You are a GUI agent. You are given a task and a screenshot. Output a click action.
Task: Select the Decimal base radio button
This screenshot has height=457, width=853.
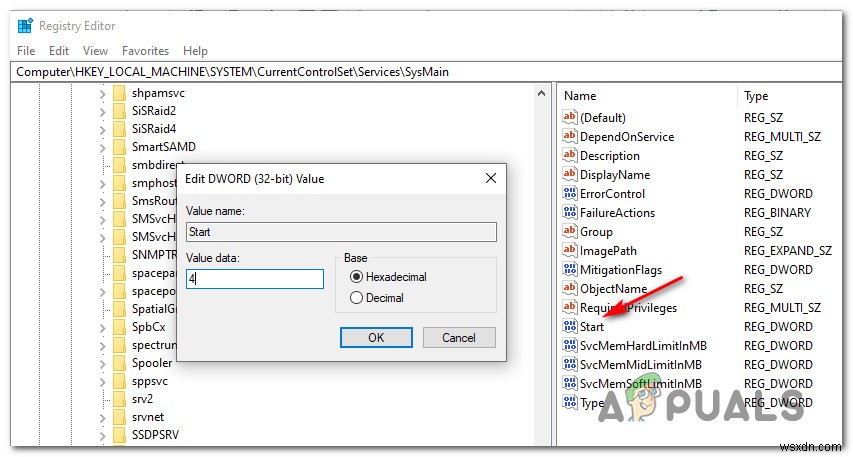tap(356, 298)
